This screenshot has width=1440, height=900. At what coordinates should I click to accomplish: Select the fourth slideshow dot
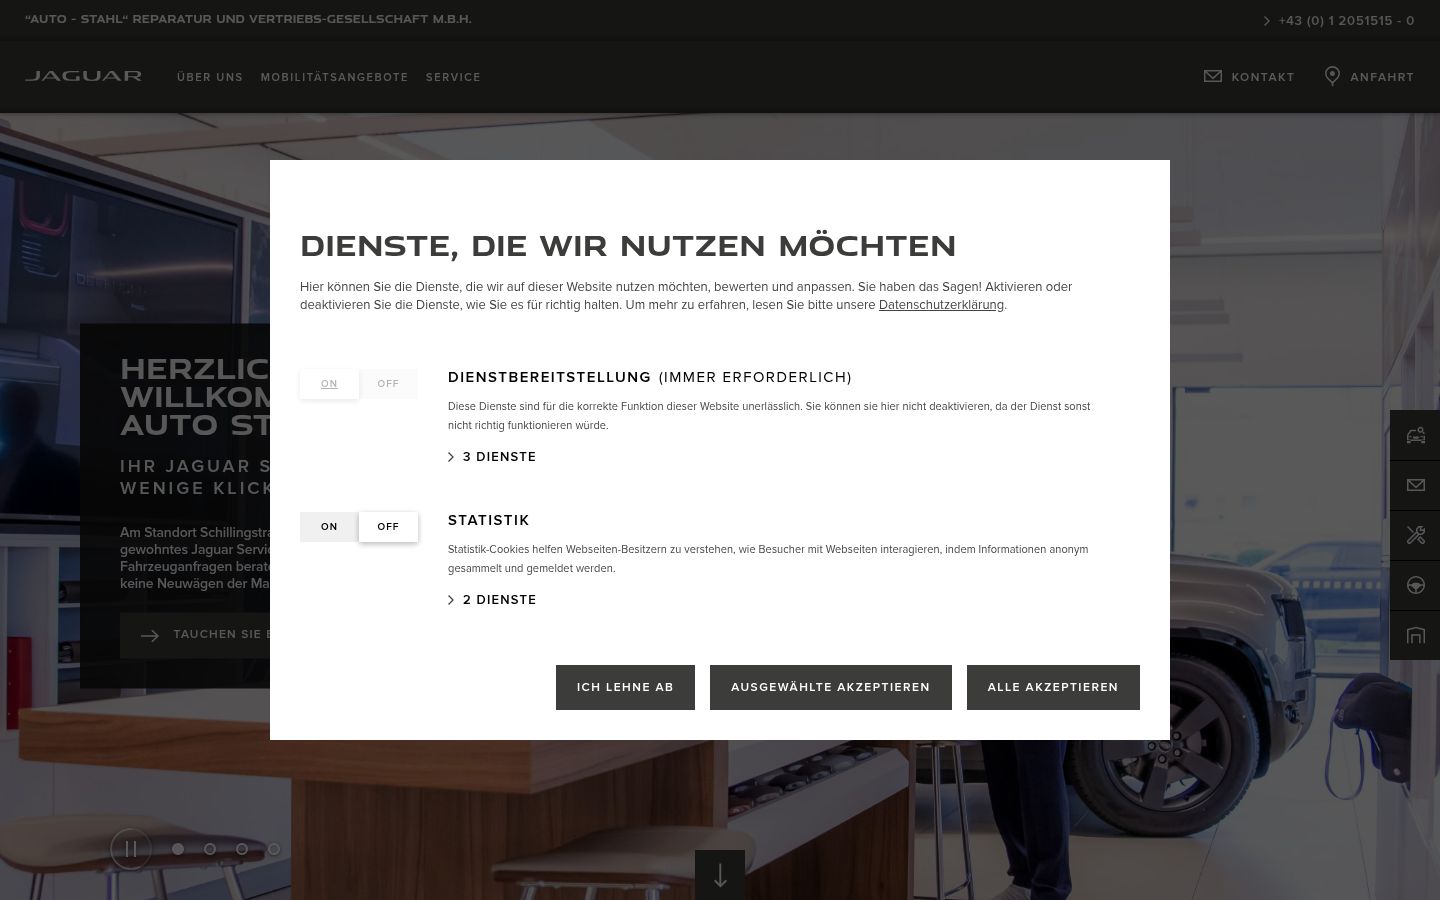[274, 849]
